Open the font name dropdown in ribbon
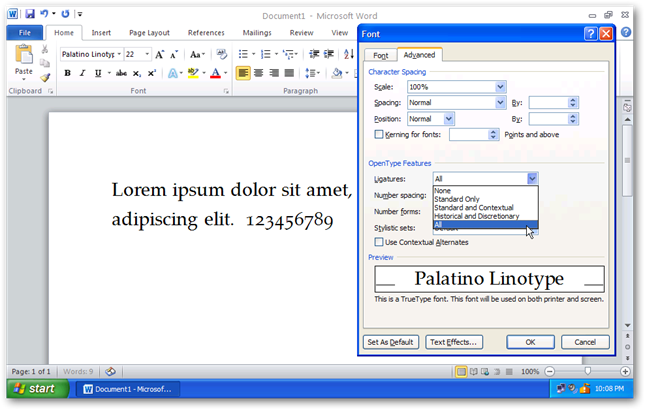 pyautogui.click(x=119, y=54)
